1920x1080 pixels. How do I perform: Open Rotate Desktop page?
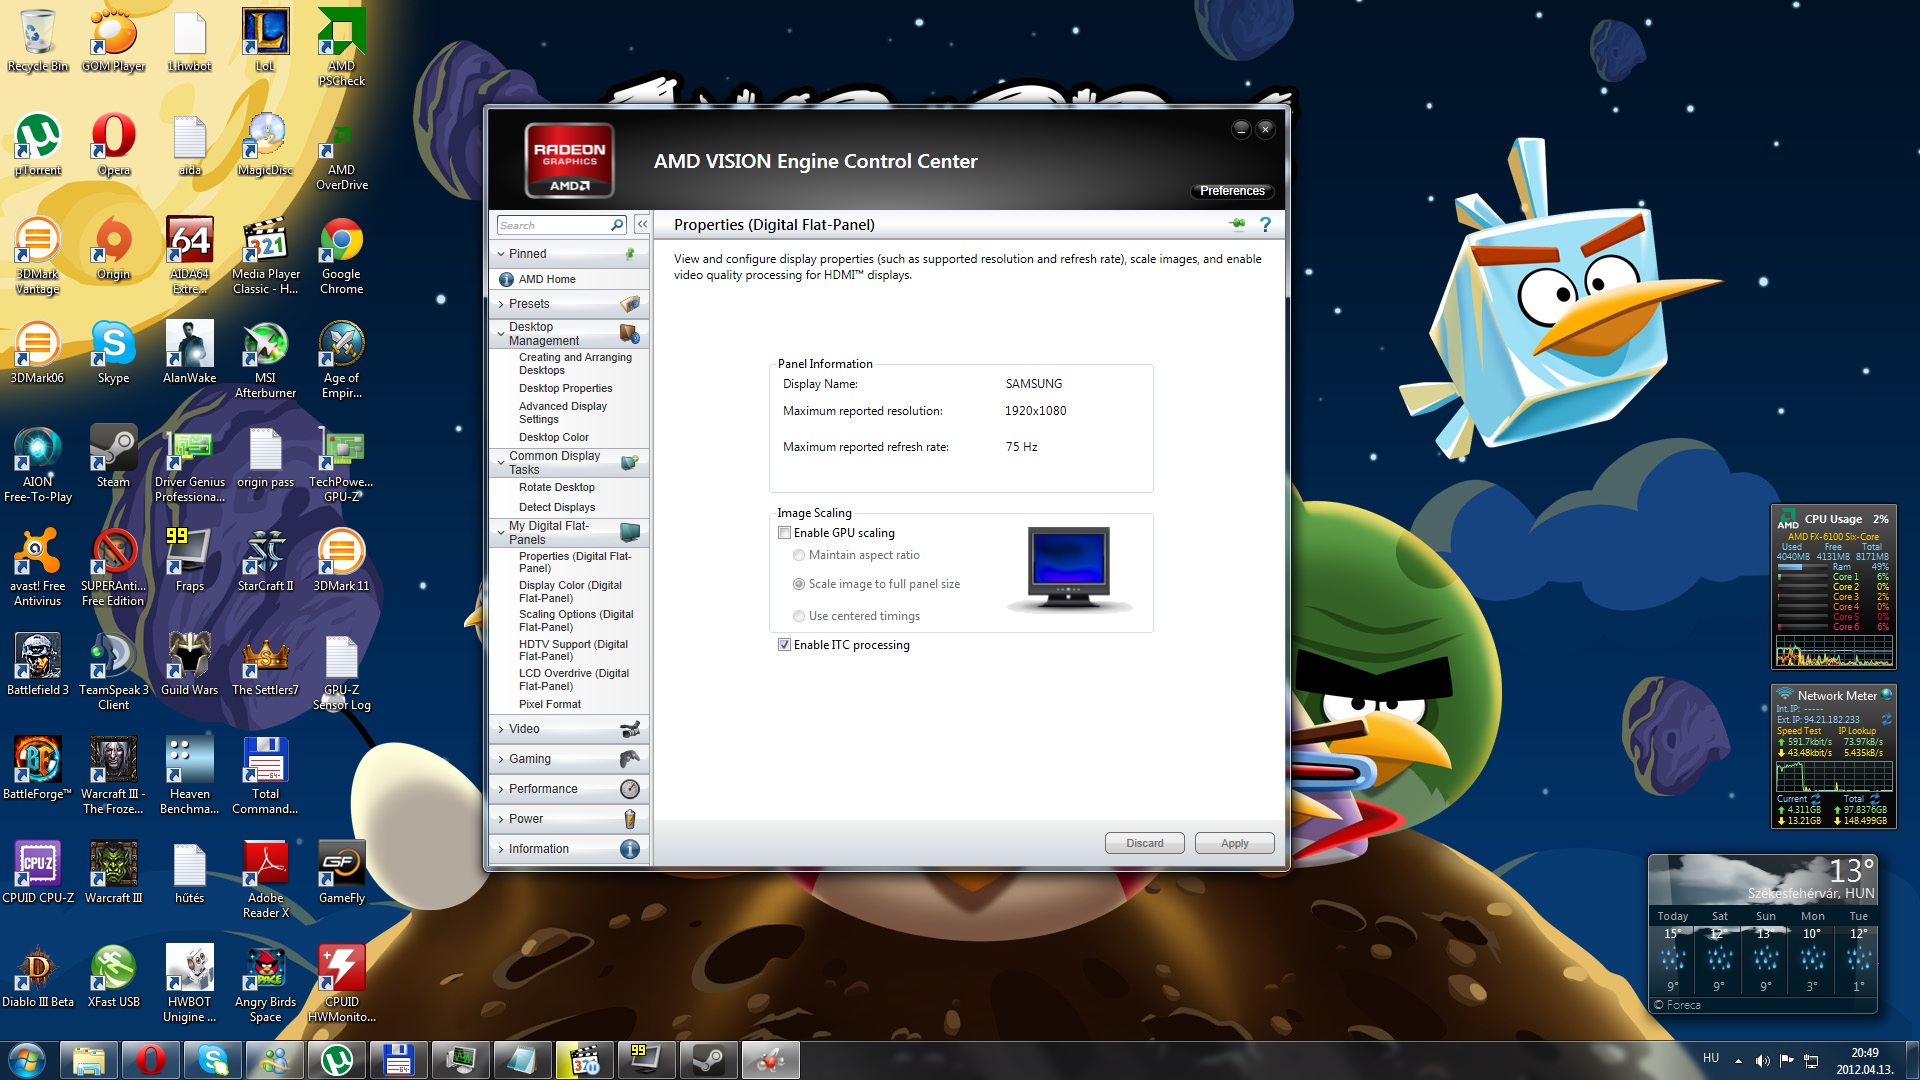557,487
